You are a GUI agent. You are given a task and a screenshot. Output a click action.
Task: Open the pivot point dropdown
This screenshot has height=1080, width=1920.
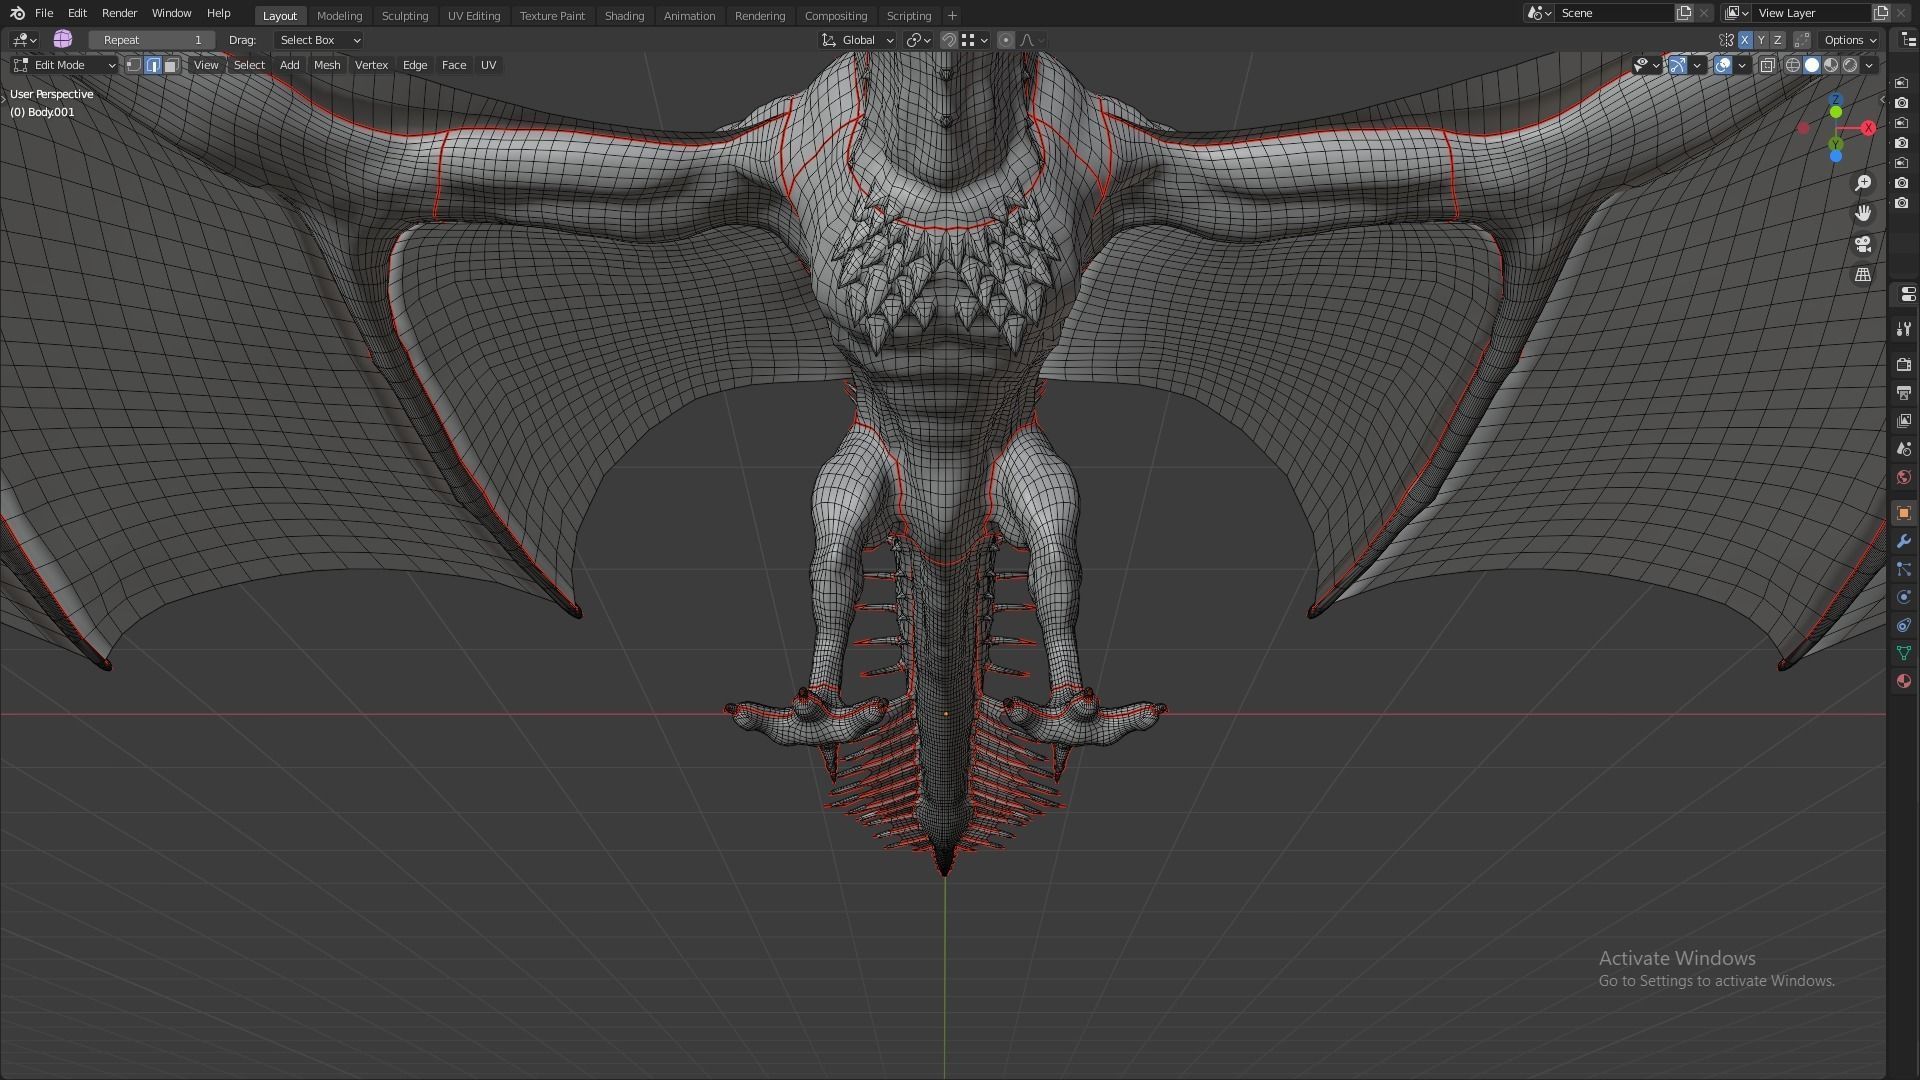pos(918,40)
